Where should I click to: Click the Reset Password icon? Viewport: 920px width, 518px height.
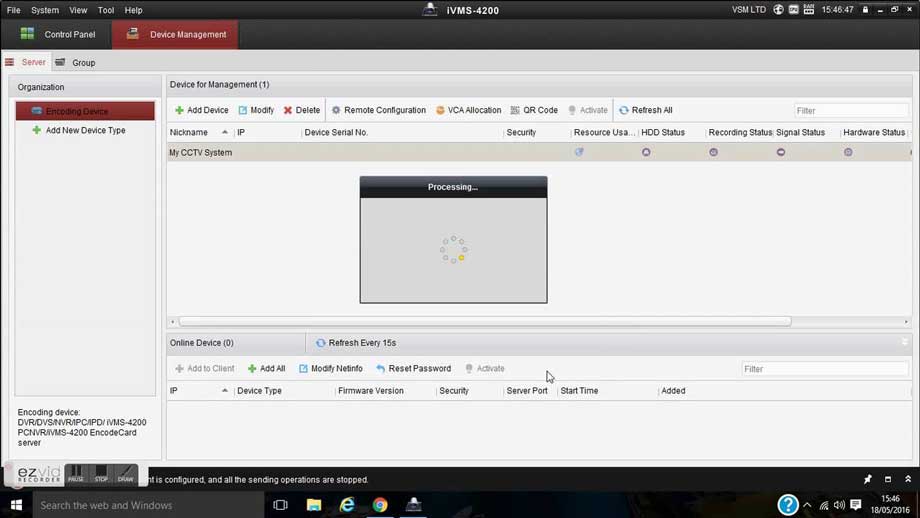[381, 369]
